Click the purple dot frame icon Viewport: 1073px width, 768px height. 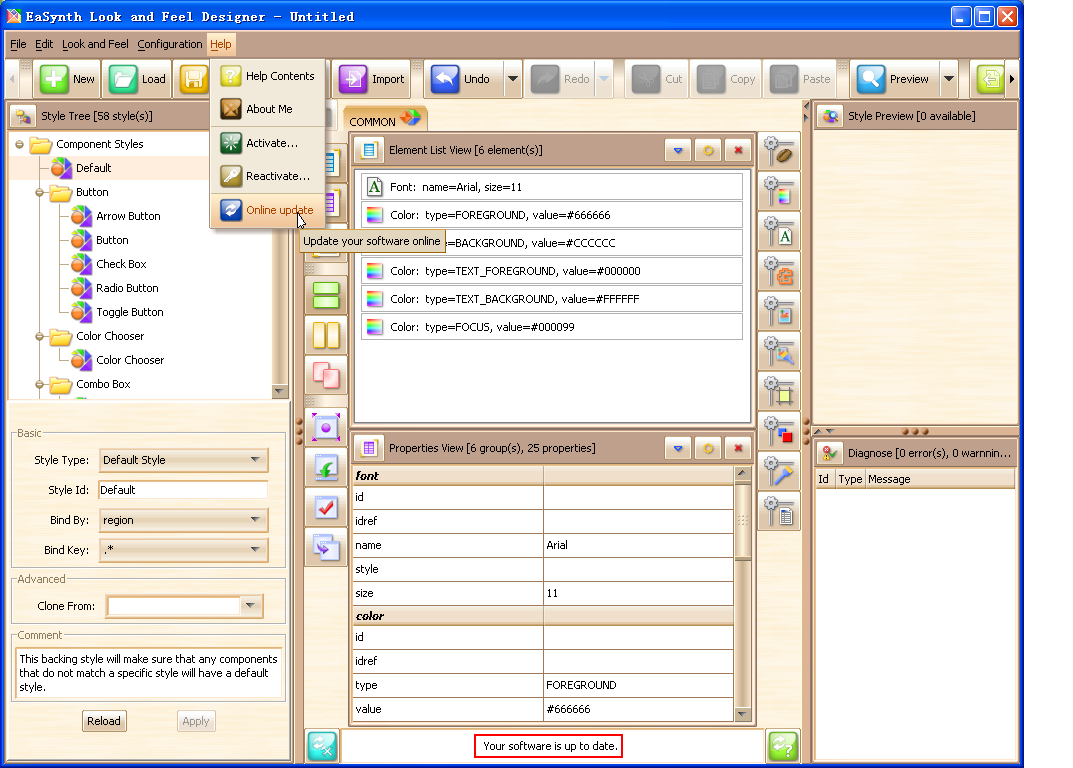326,428
